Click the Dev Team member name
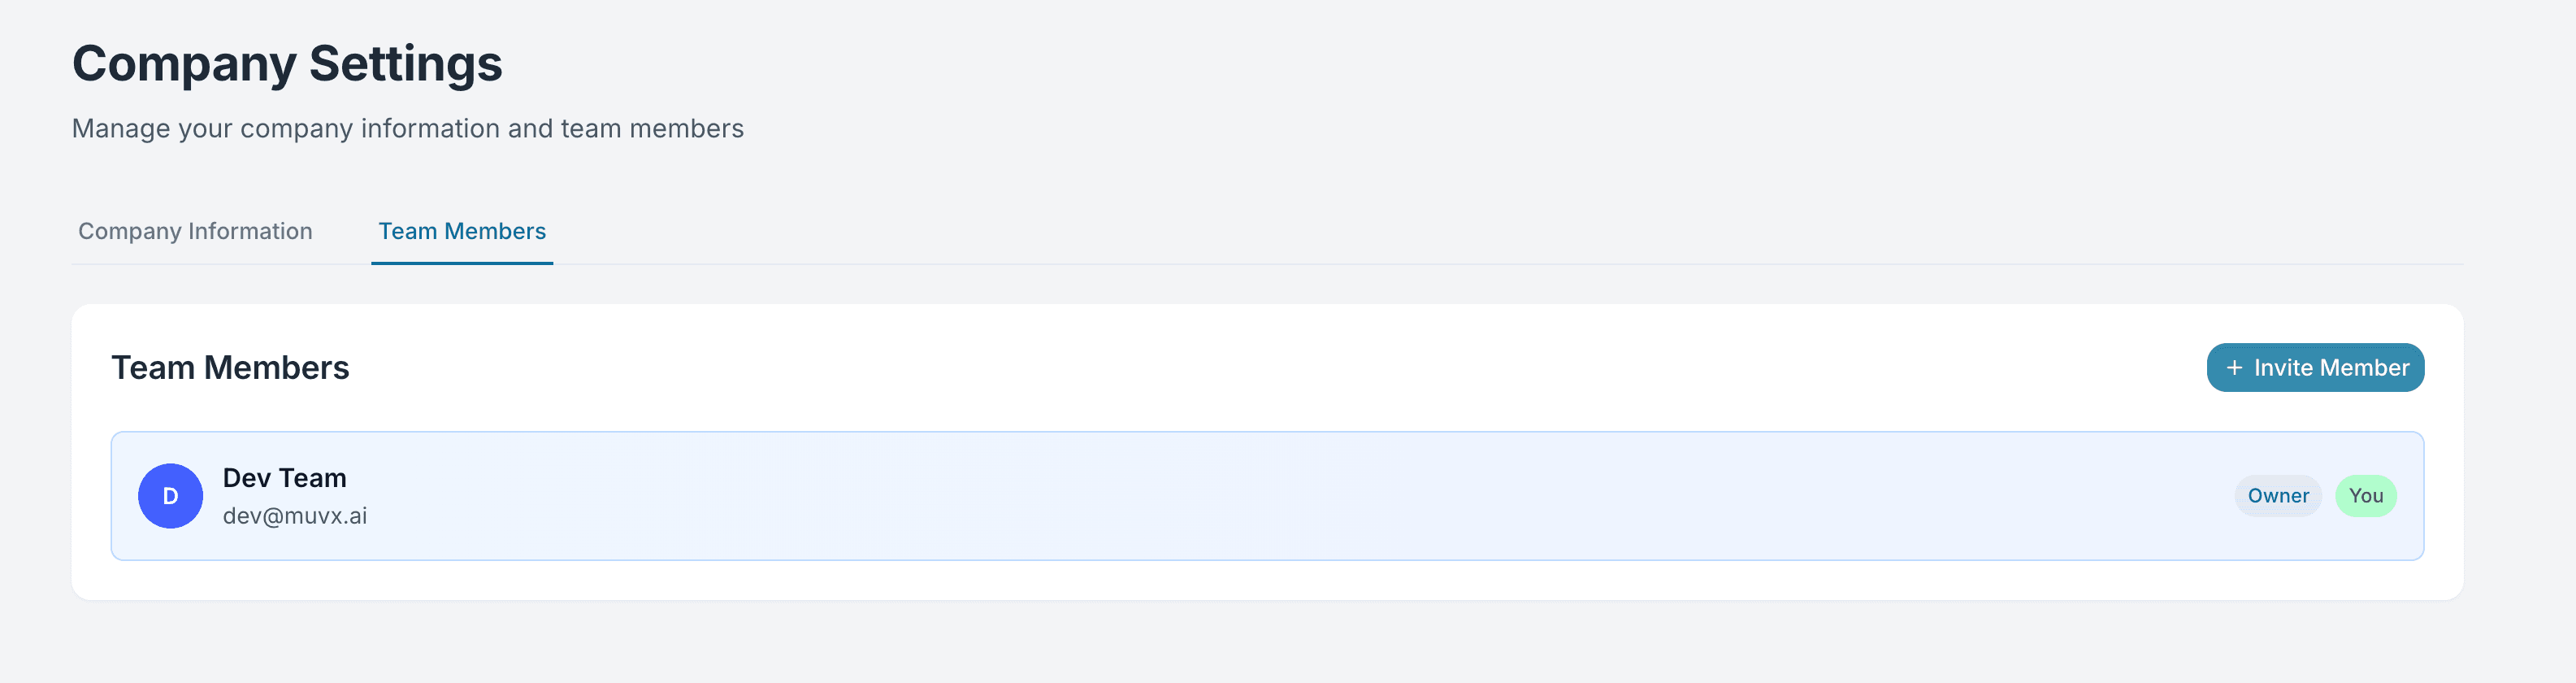The height and width of the screenshot is (683, 2576). pyautogui.click(x=284, y=478)
